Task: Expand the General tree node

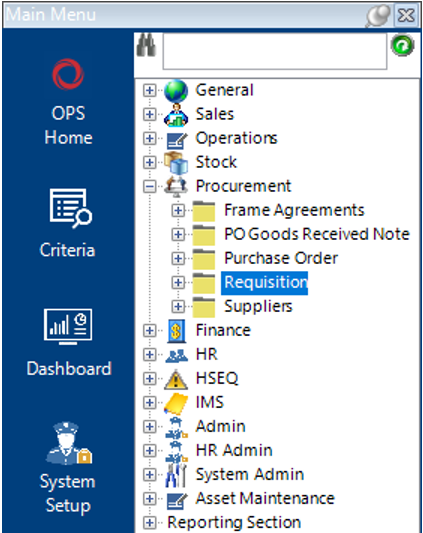Action: click(149, 90)
